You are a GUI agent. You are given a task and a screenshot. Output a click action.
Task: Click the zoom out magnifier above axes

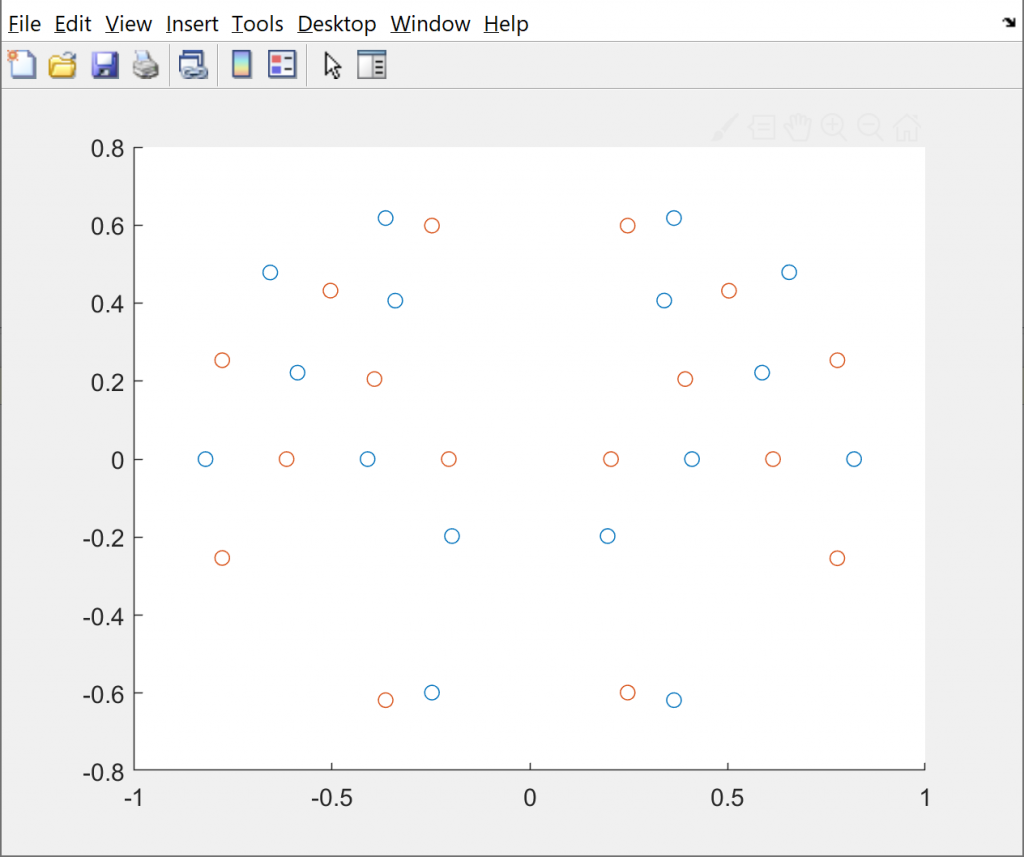pyautogui.click(x=870, y=127)
